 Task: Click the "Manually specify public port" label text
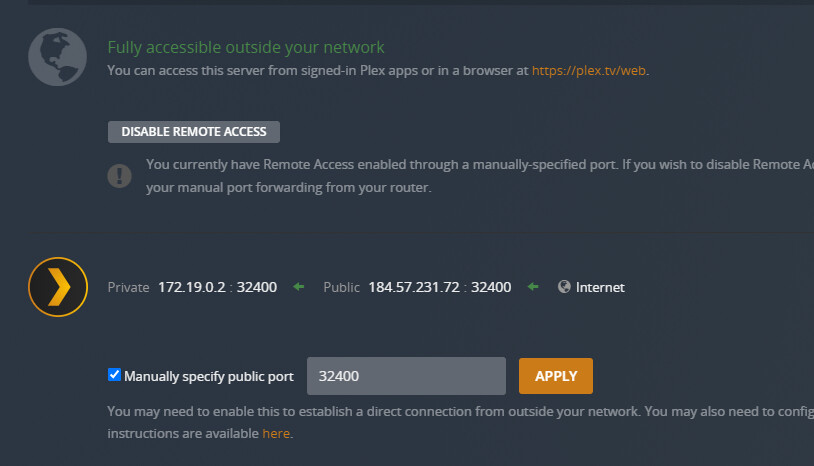[x=208, y=376]
